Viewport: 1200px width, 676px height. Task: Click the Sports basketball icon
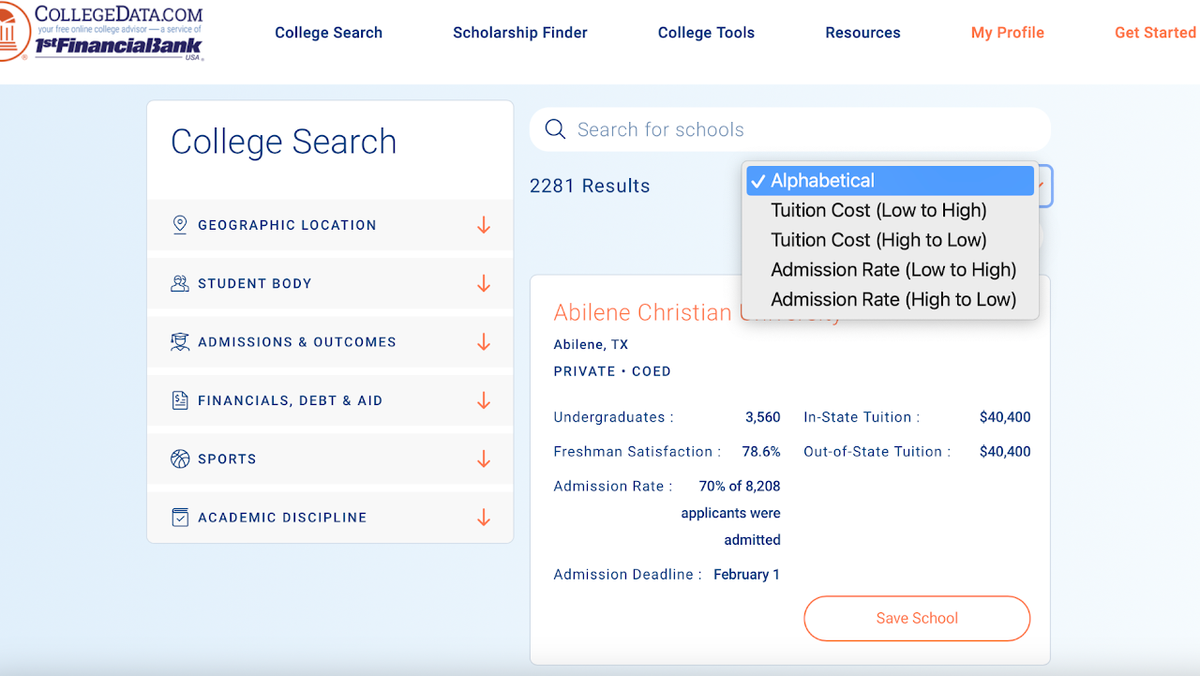tap(181, 458)
